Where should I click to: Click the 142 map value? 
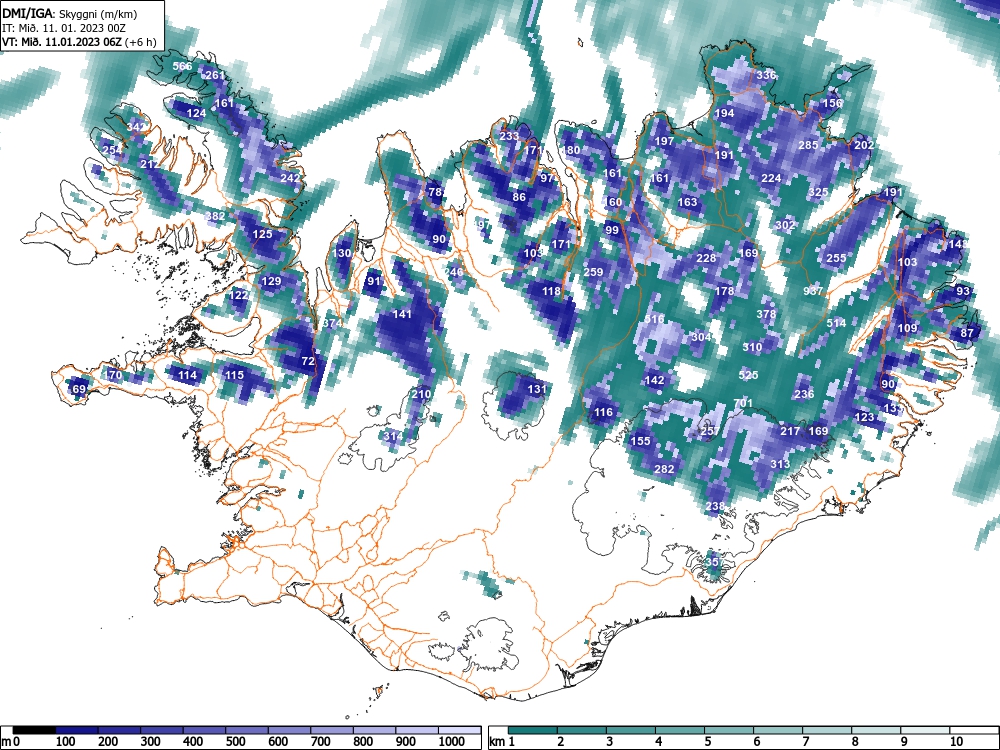click(655, 380)
